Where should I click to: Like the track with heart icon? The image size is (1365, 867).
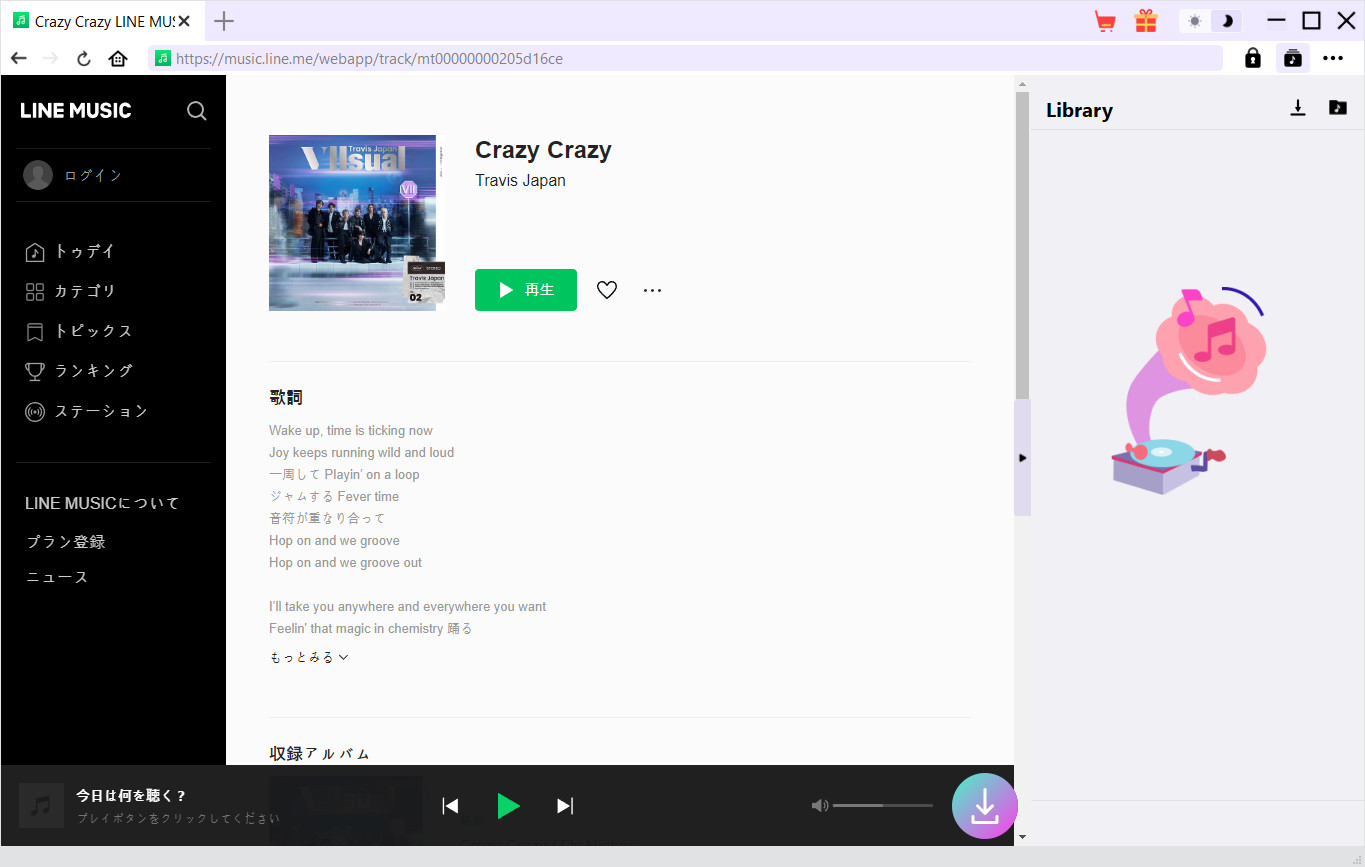(x=607, y=290)
